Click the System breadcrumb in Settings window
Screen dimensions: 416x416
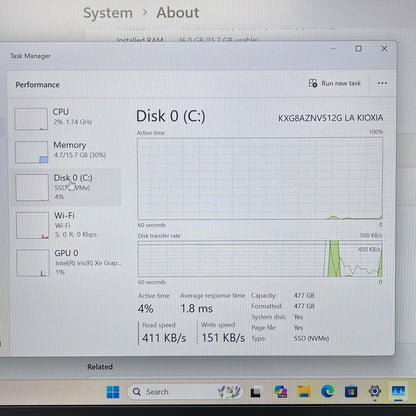click(x=108, y=13)
